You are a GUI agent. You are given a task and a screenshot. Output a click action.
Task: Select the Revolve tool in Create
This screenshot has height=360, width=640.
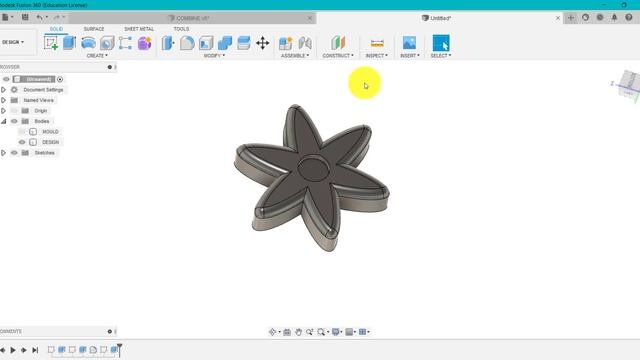click(88, 43)
